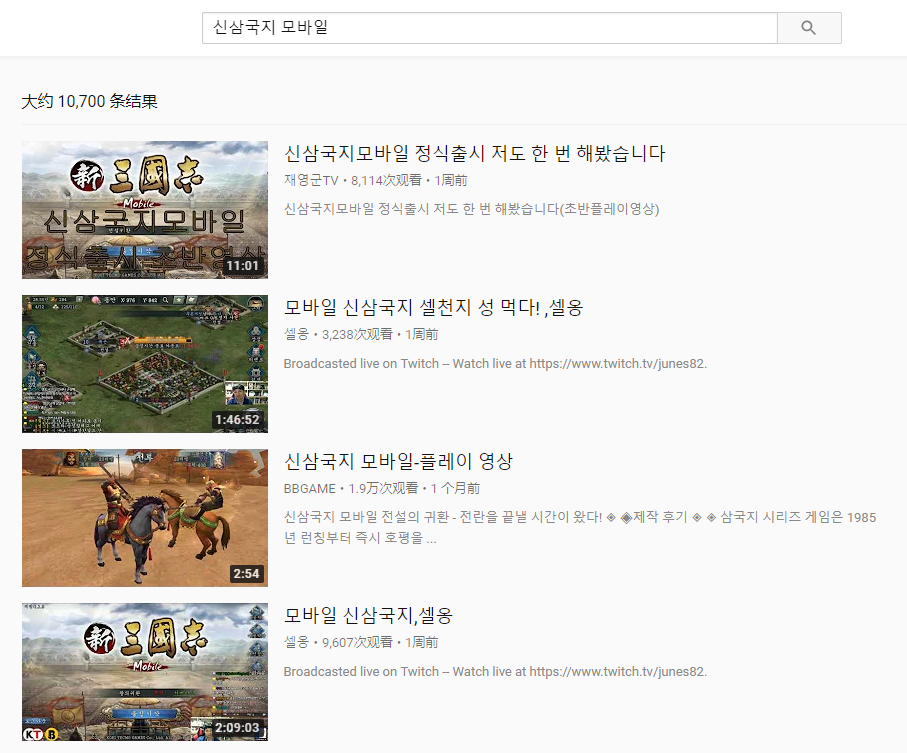Open the thumbnail with the 2:09:03 duration

tap(145, 672)
